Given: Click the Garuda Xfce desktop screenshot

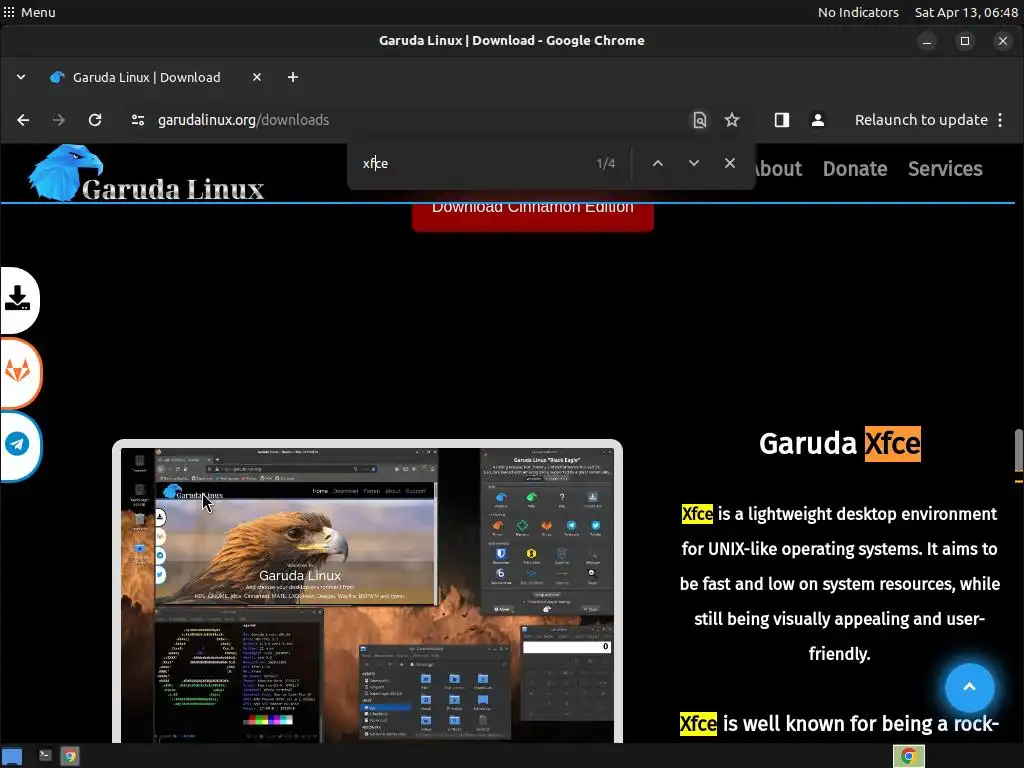Looking at the screenshot, I should [367, 592].
